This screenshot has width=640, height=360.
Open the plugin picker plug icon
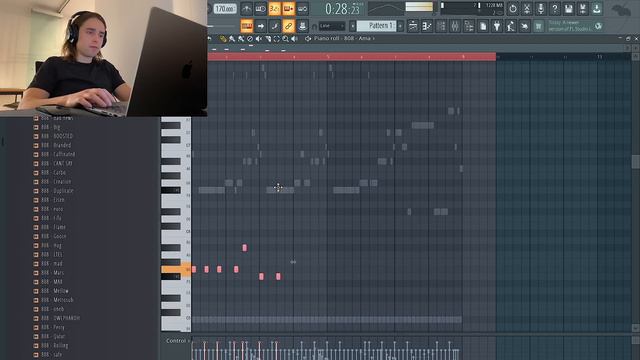497,26
